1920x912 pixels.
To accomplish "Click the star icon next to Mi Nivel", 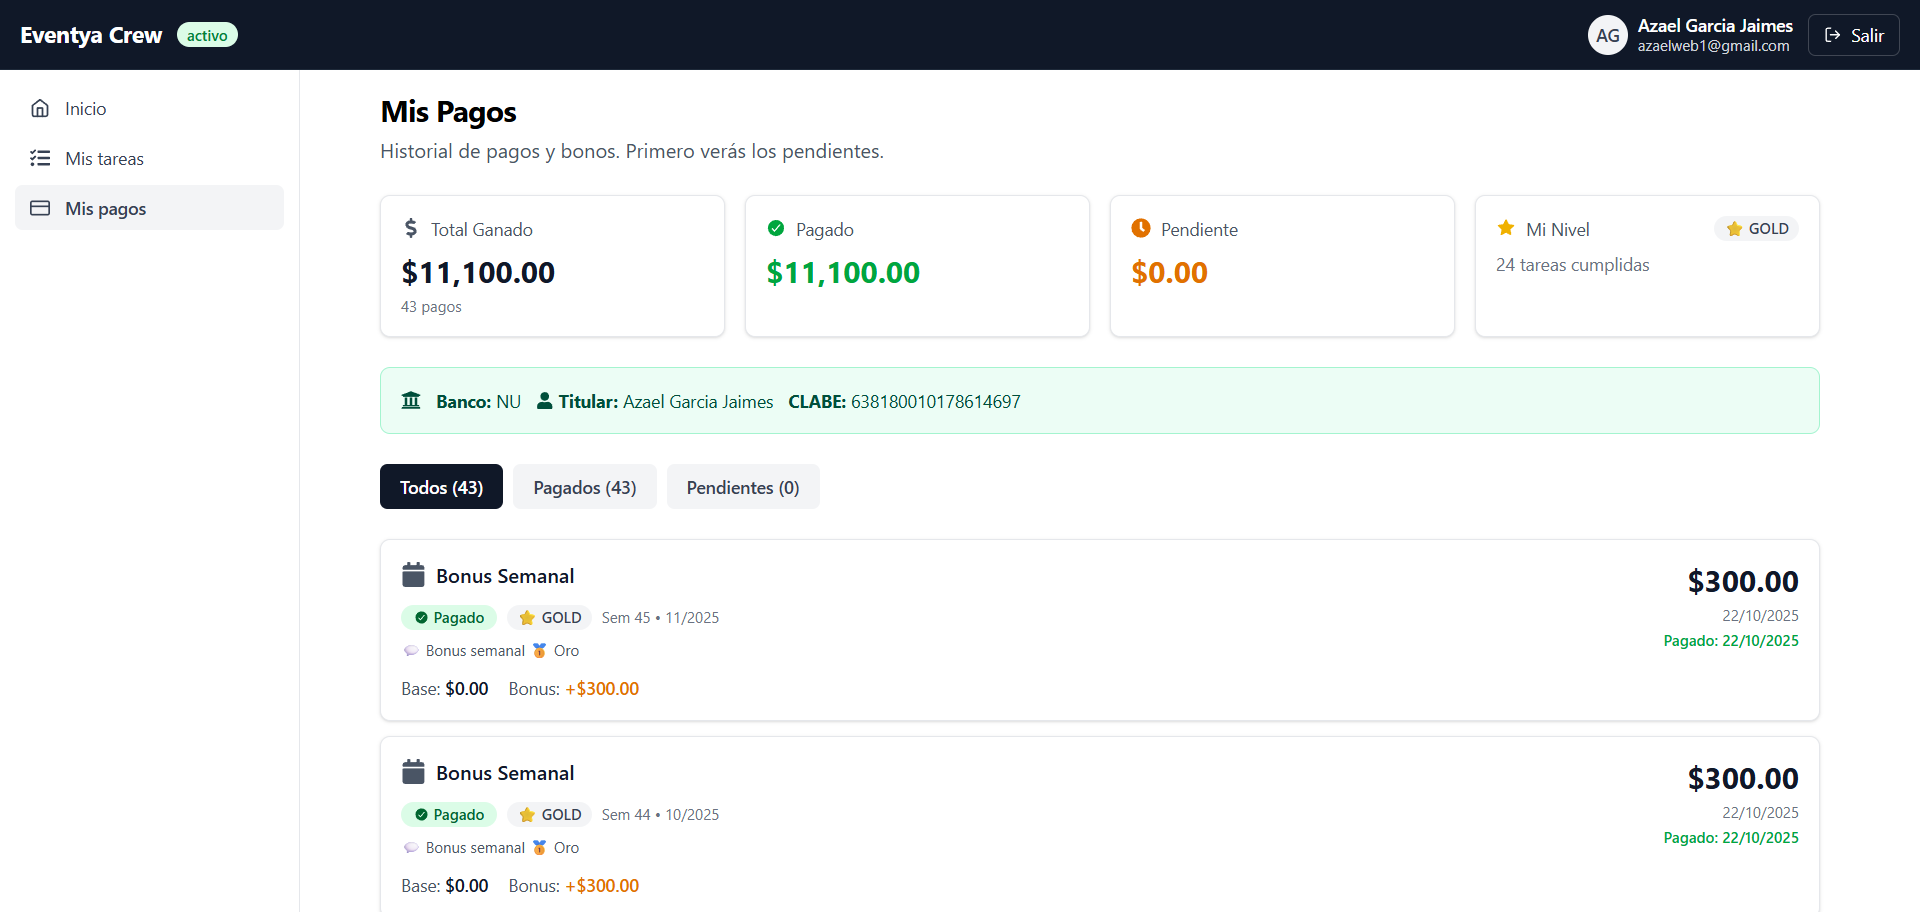I will pos(1506,229).
